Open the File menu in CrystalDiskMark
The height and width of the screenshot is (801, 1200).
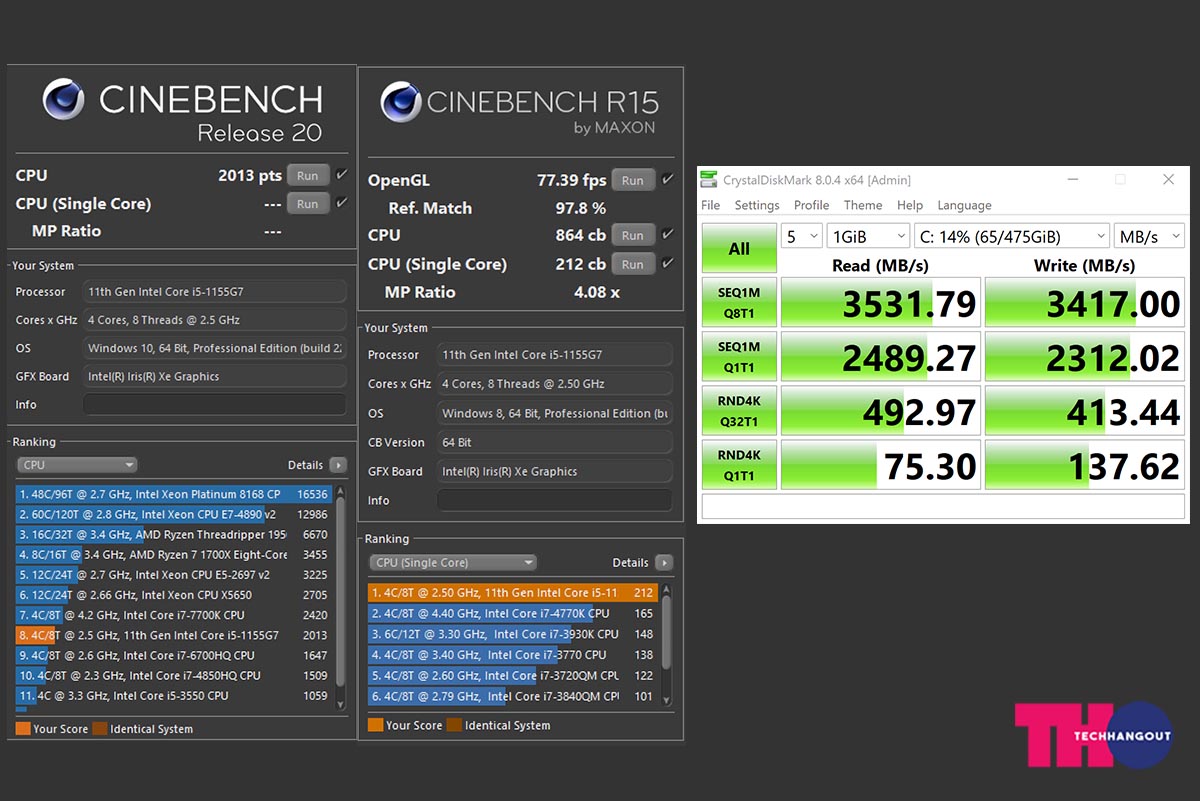pyautogui.click(x=711, y=205)
